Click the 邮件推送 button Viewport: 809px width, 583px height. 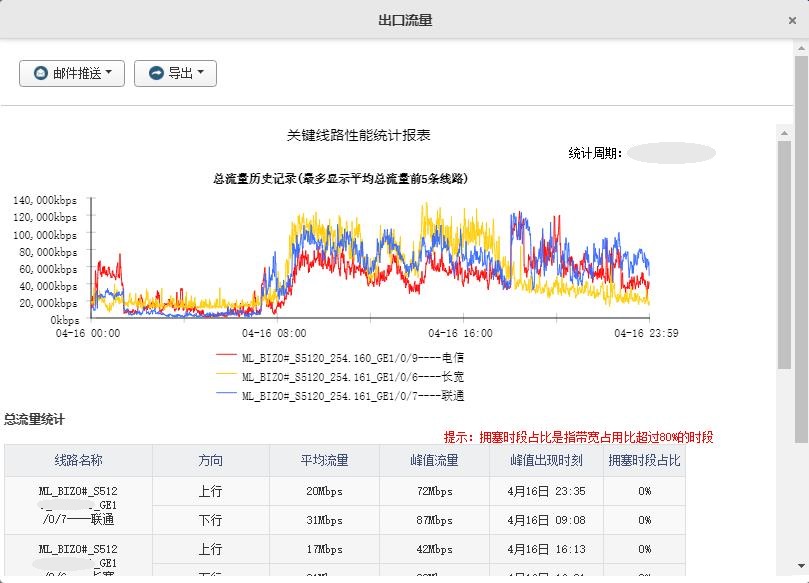70,72
